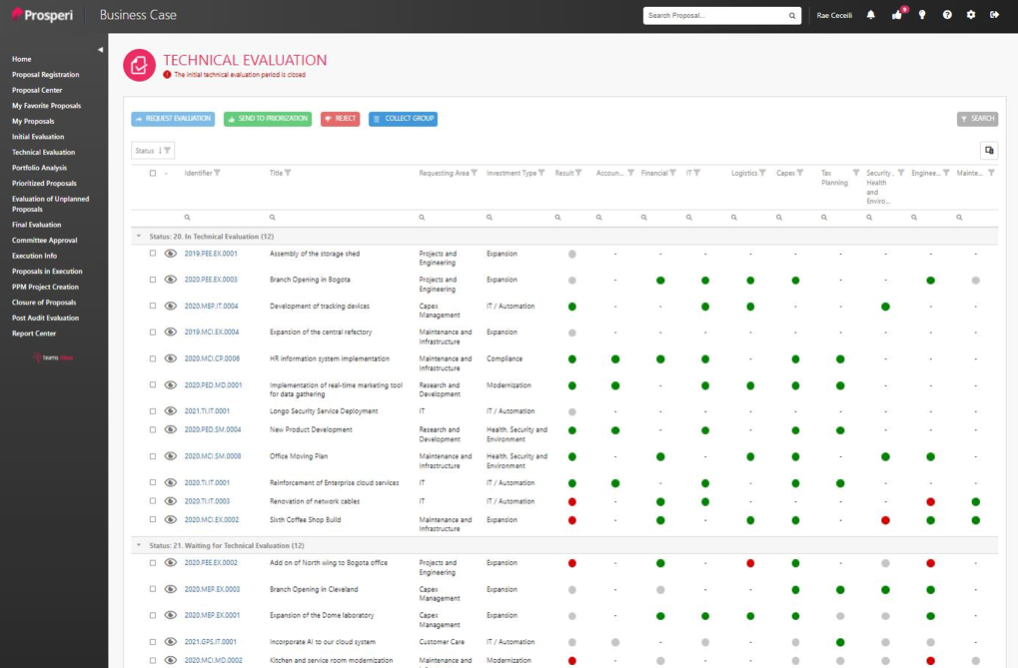Image resolution: width=1018 pixels, height=668 pixels.
Task: Collapse the left sidebar with the arrow
Action: click(100, 49)
